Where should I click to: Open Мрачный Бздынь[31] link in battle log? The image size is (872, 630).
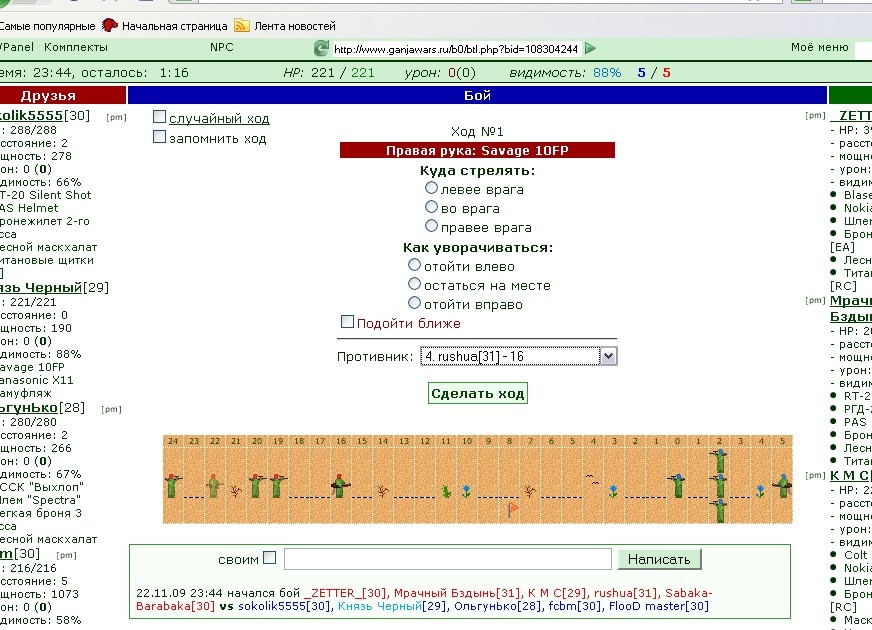(x=458, y=593)
